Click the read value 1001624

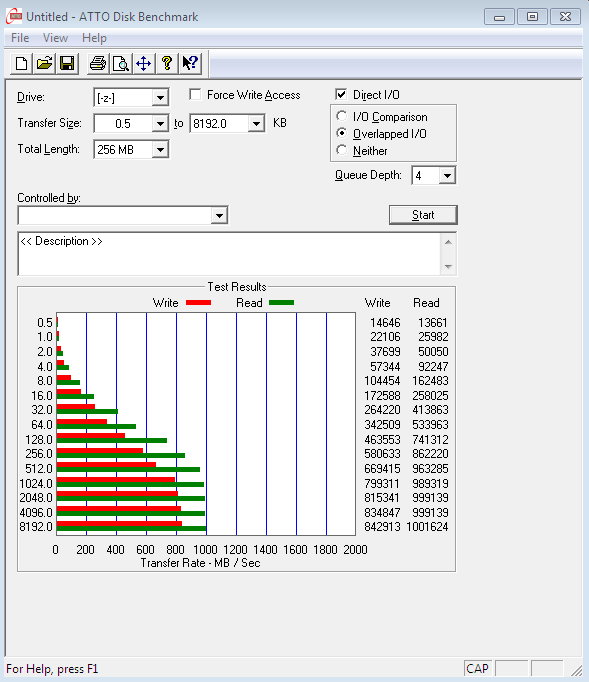427,527
